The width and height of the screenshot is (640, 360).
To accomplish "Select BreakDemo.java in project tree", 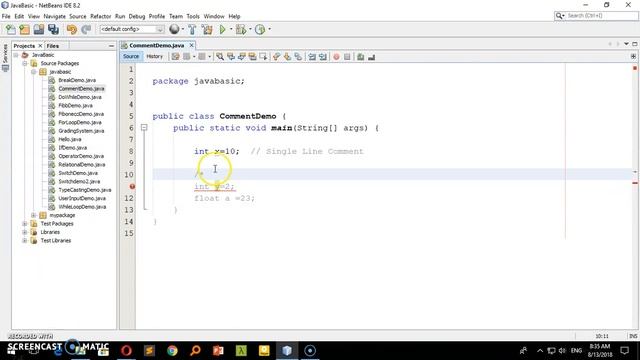I will pos(77,80).
